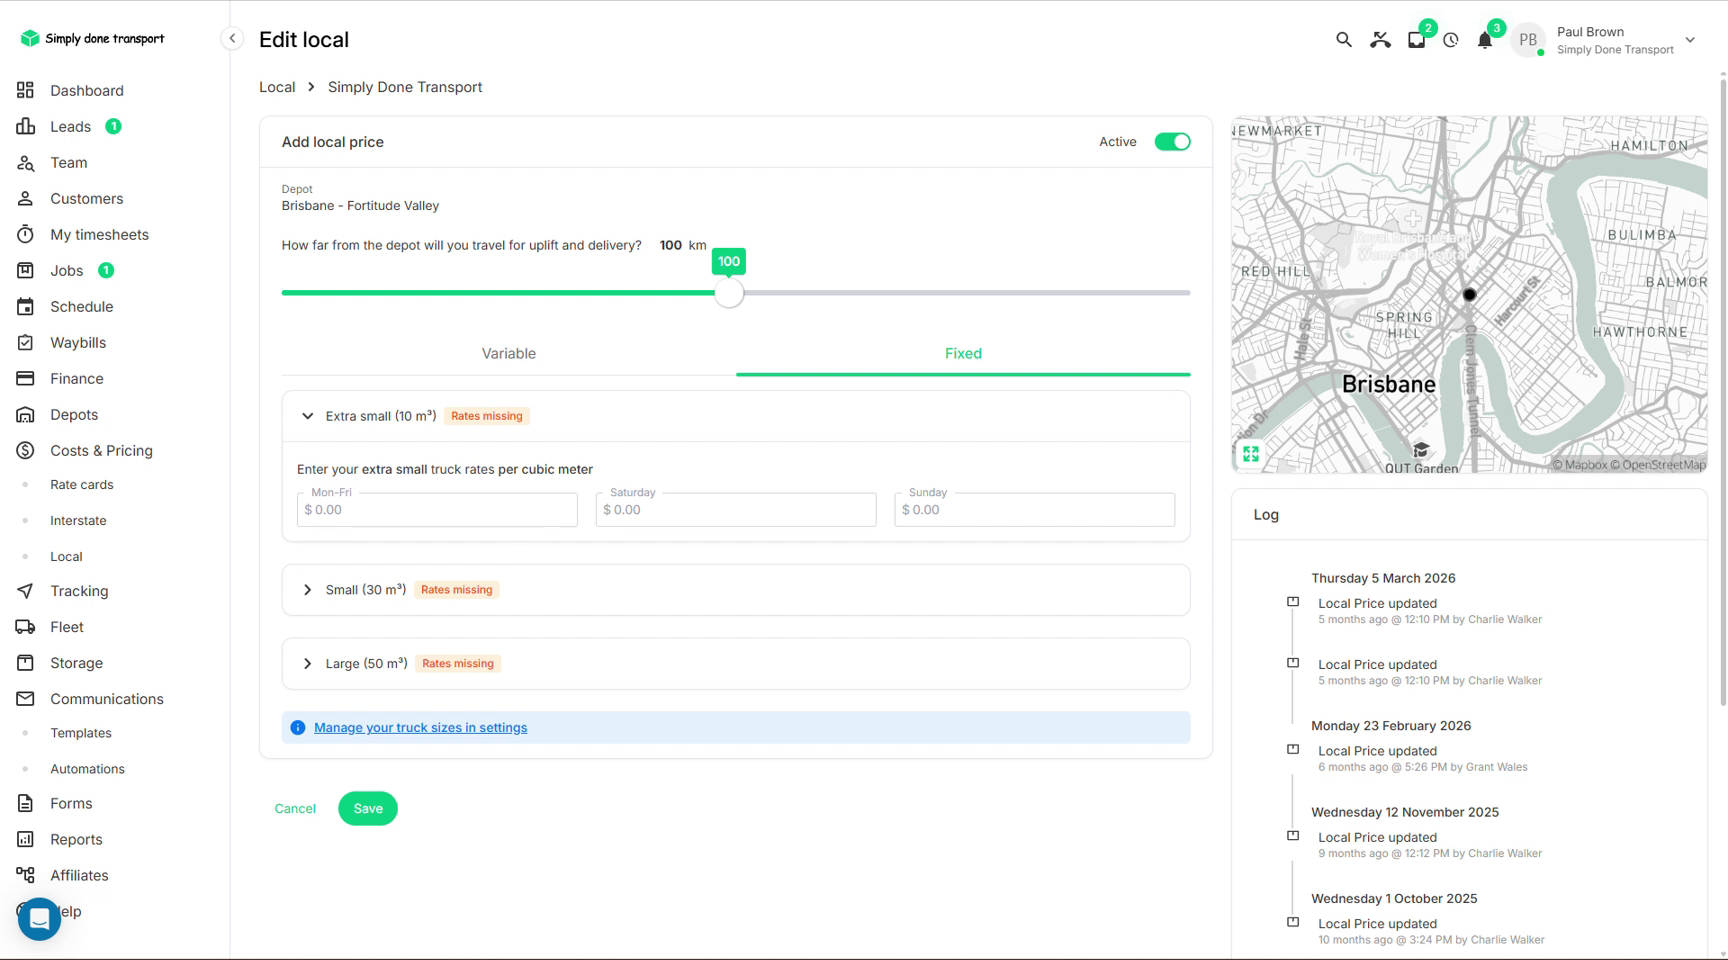
Task: Open Manage your truck sizes in settings
Action: coord(421,728)
